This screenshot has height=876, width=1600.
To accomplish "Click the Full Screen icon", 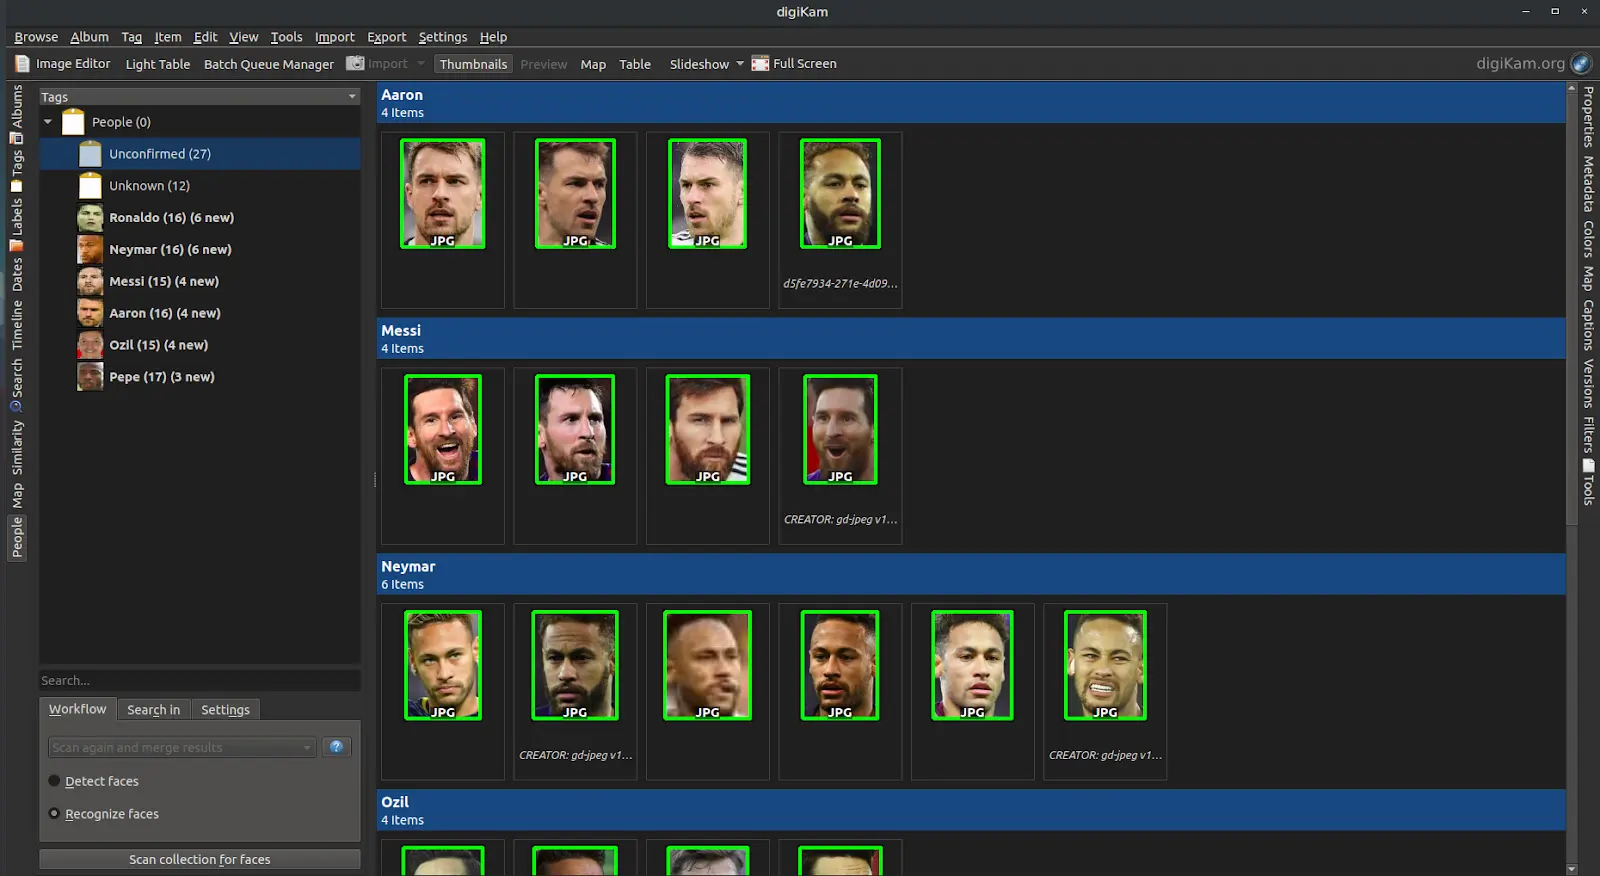I will click(760, 64).
